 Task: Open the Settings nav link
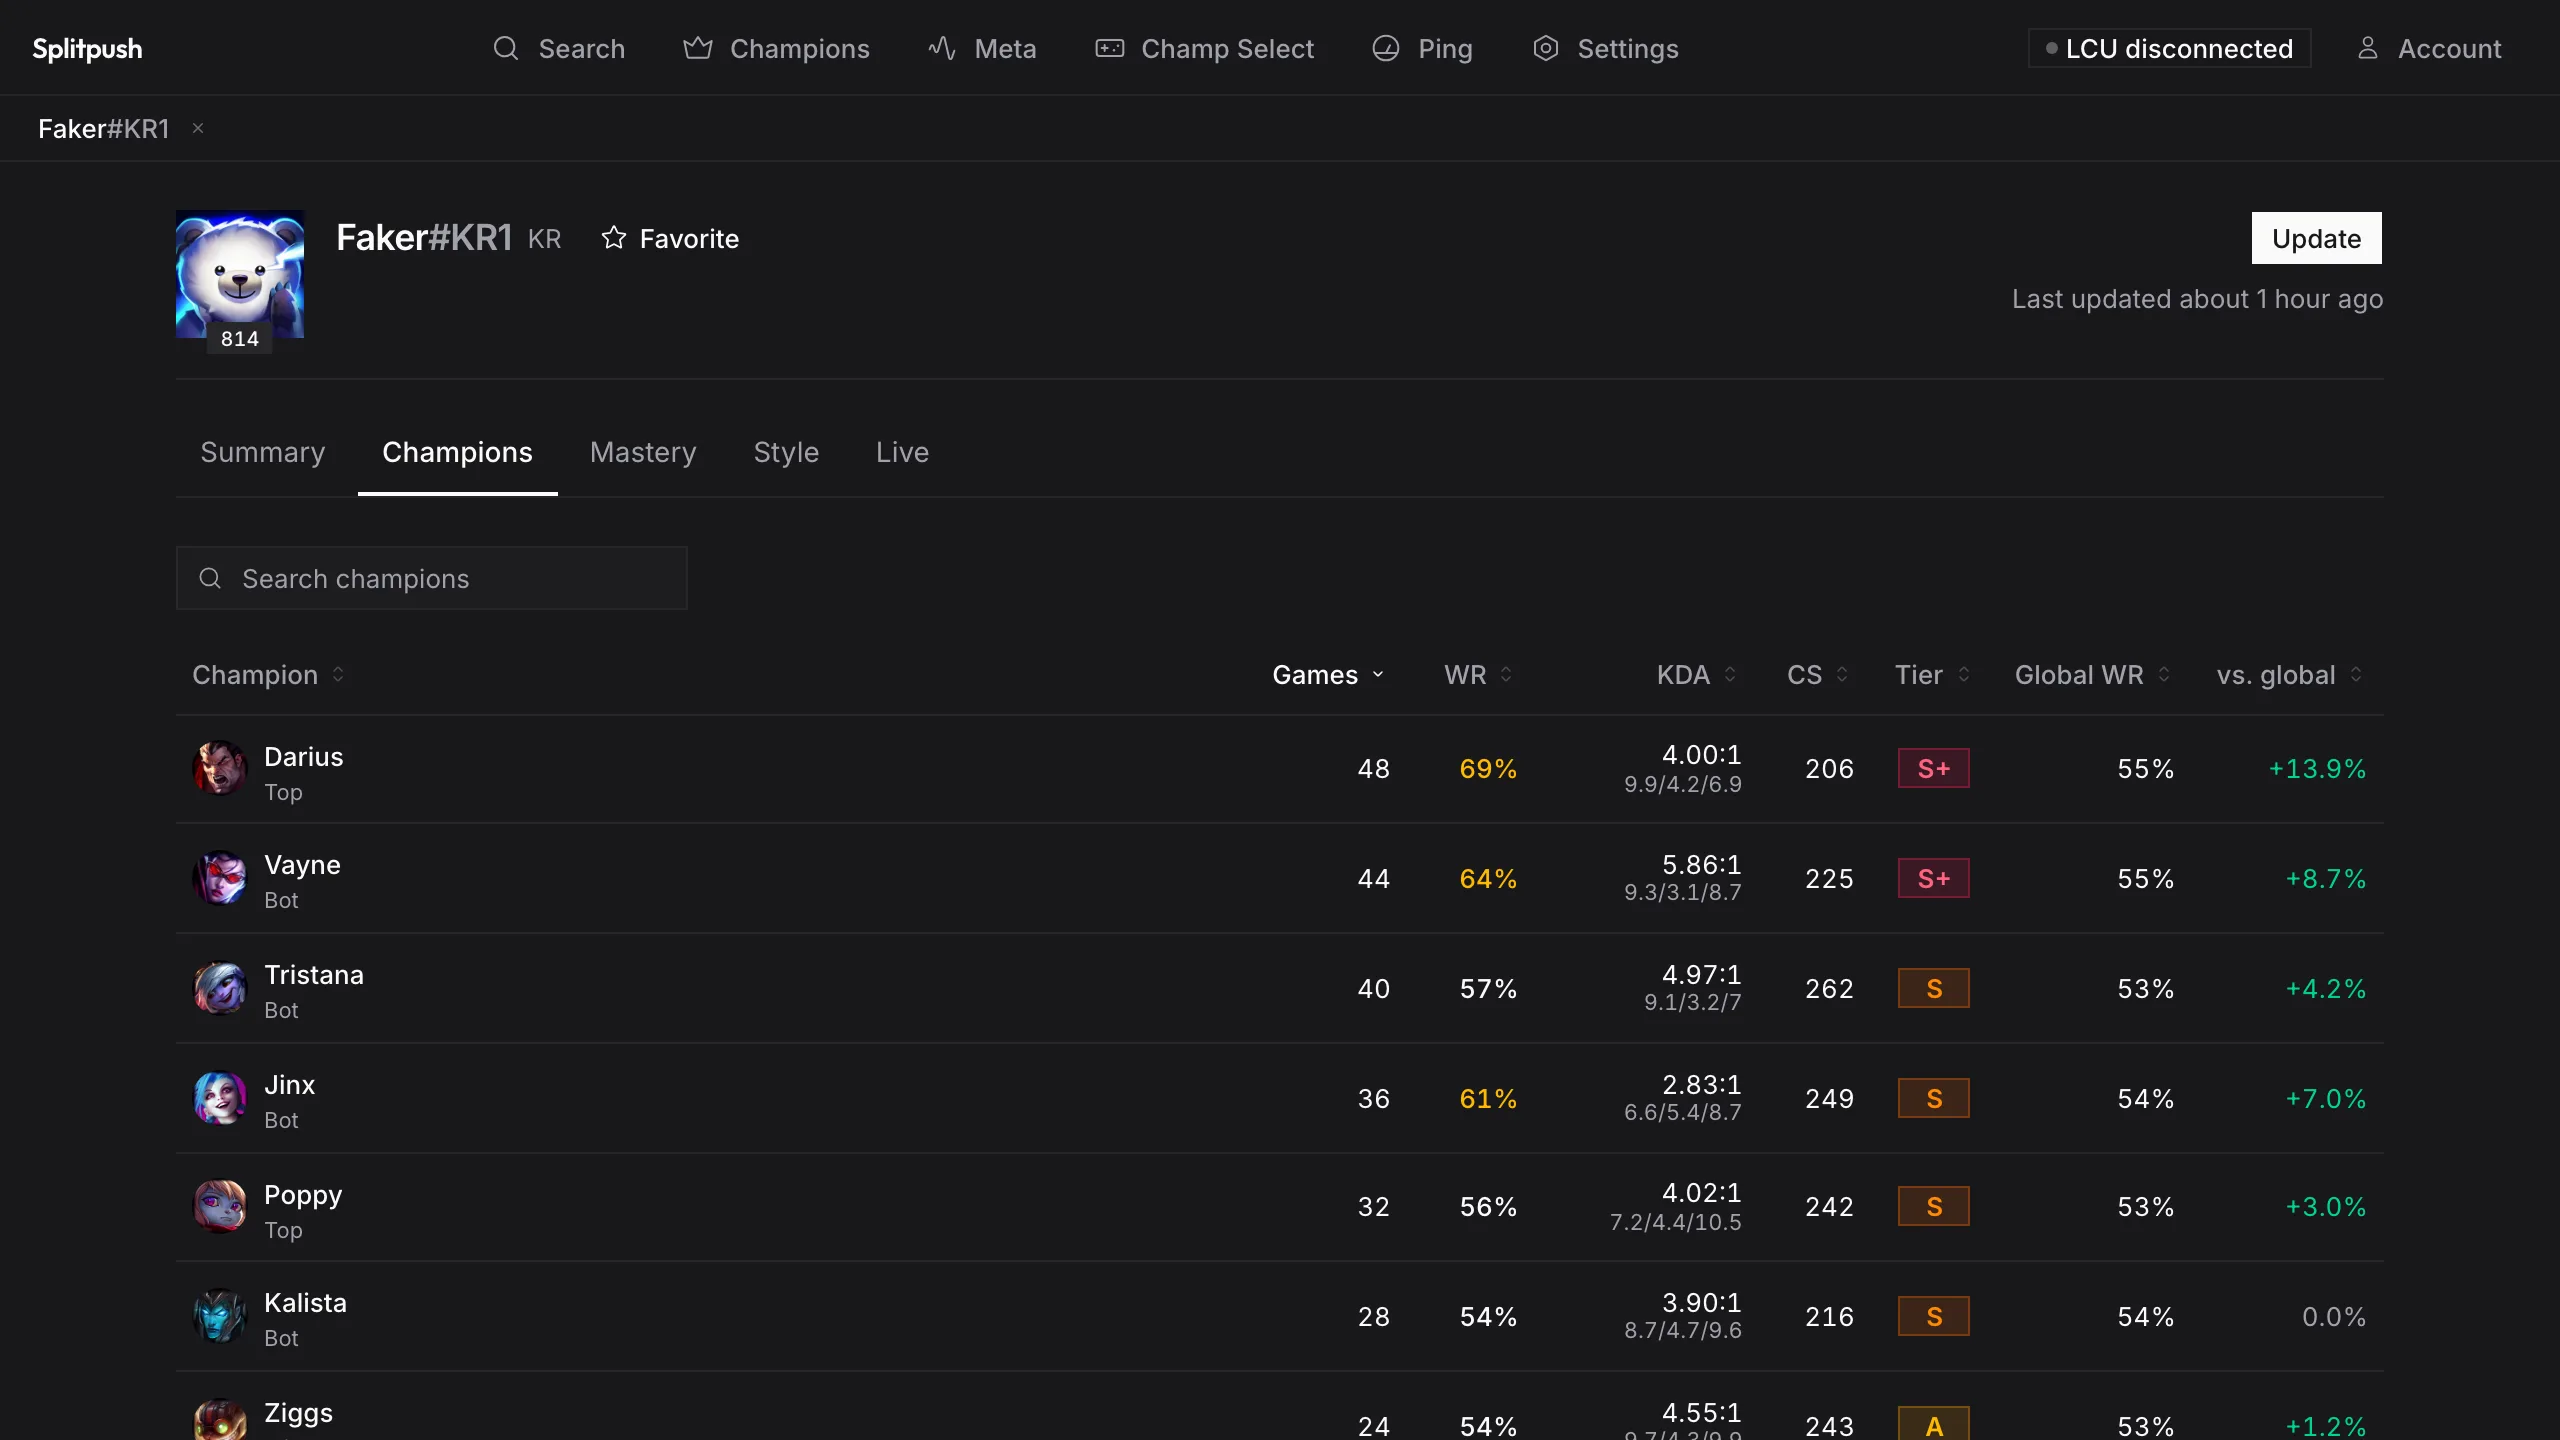coord(1606,48)
